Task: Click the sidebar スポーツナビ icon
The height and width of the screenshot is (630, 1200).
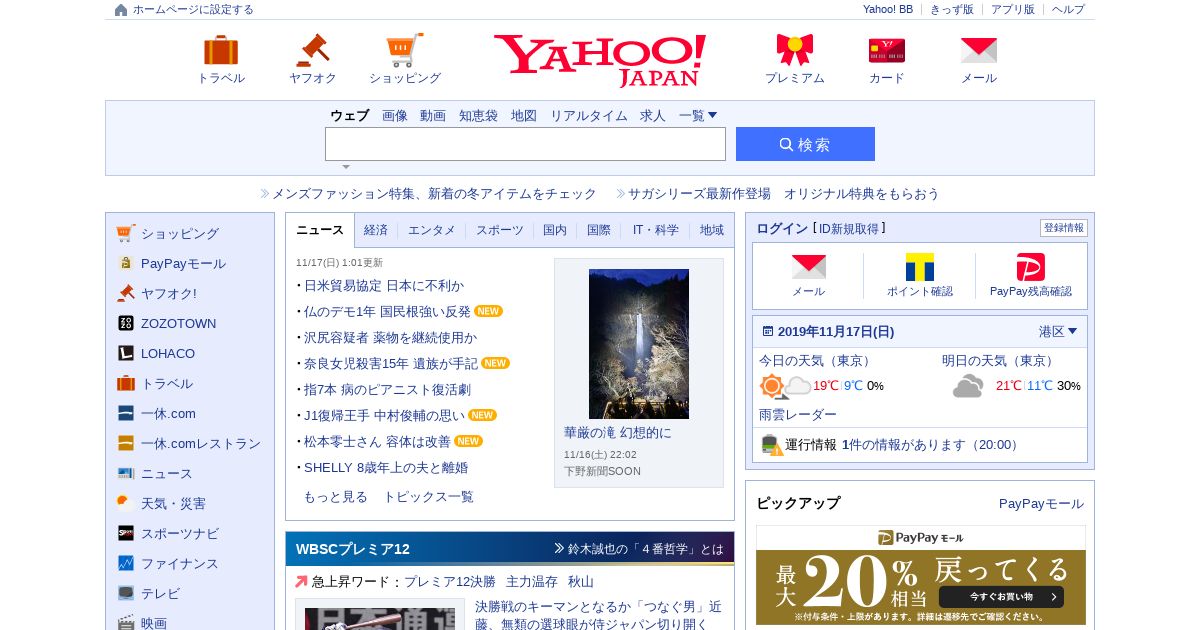Action: [x=125, y=533]
